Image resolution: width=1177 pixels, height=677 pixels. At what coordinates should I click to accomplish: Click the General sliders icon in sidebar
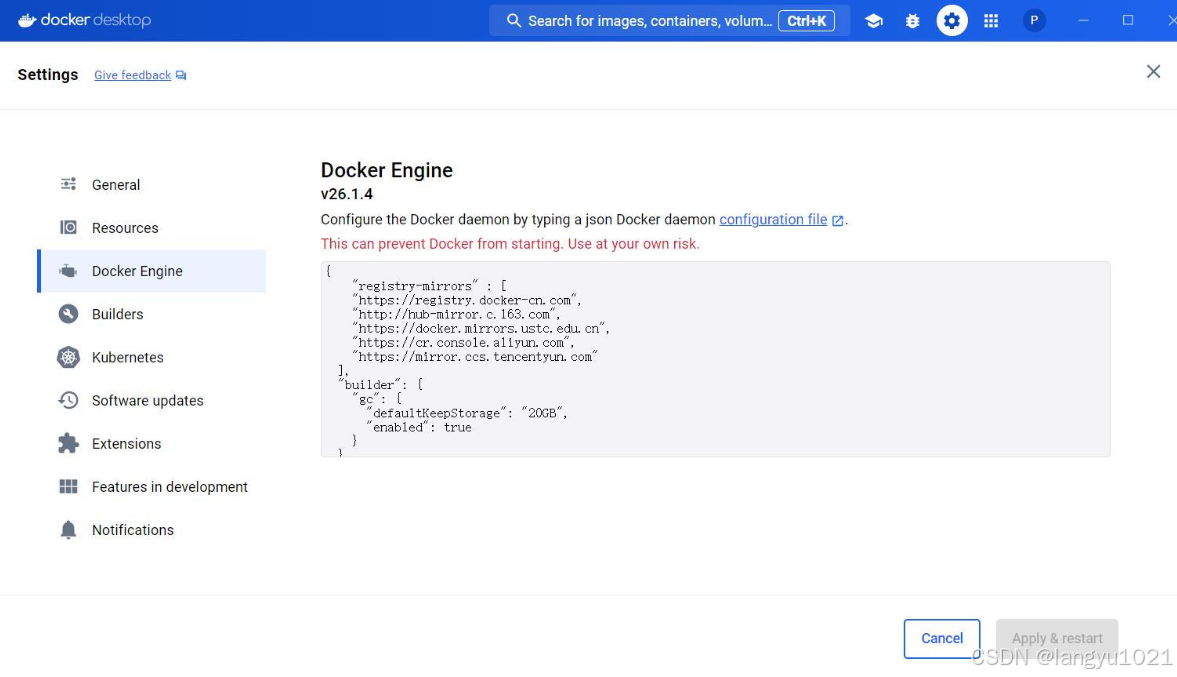point(68,184)
